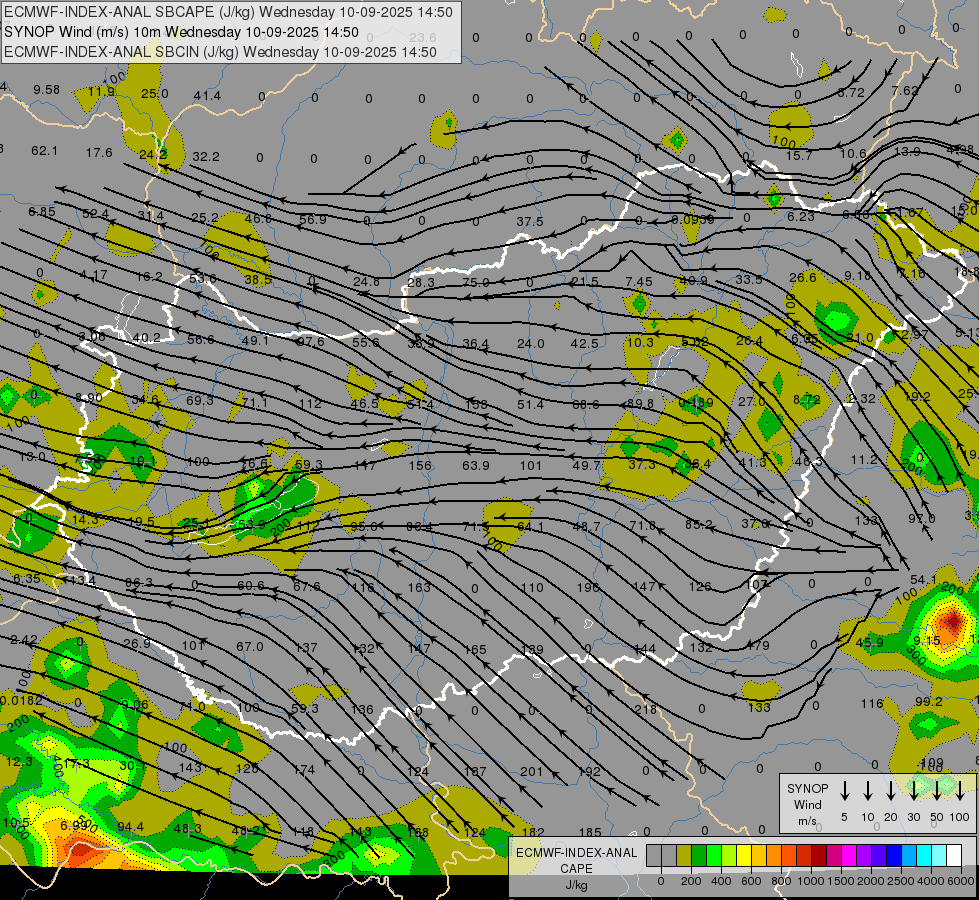Click the J/kg unit label in legend
The image size is (979, 900).
click(x=576, y=885)
